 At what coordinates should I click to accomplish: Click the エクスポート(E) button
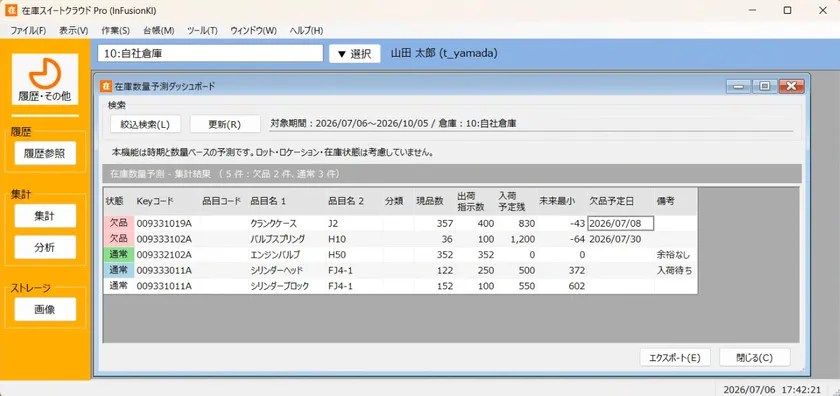[x=675, y=358]
